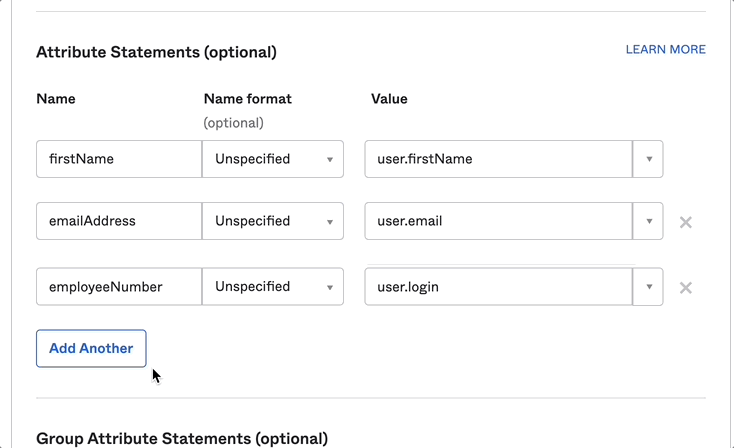Change Name format for emailAddress row
The width and height of the screenshot is (734, 448).
point(273,221)
